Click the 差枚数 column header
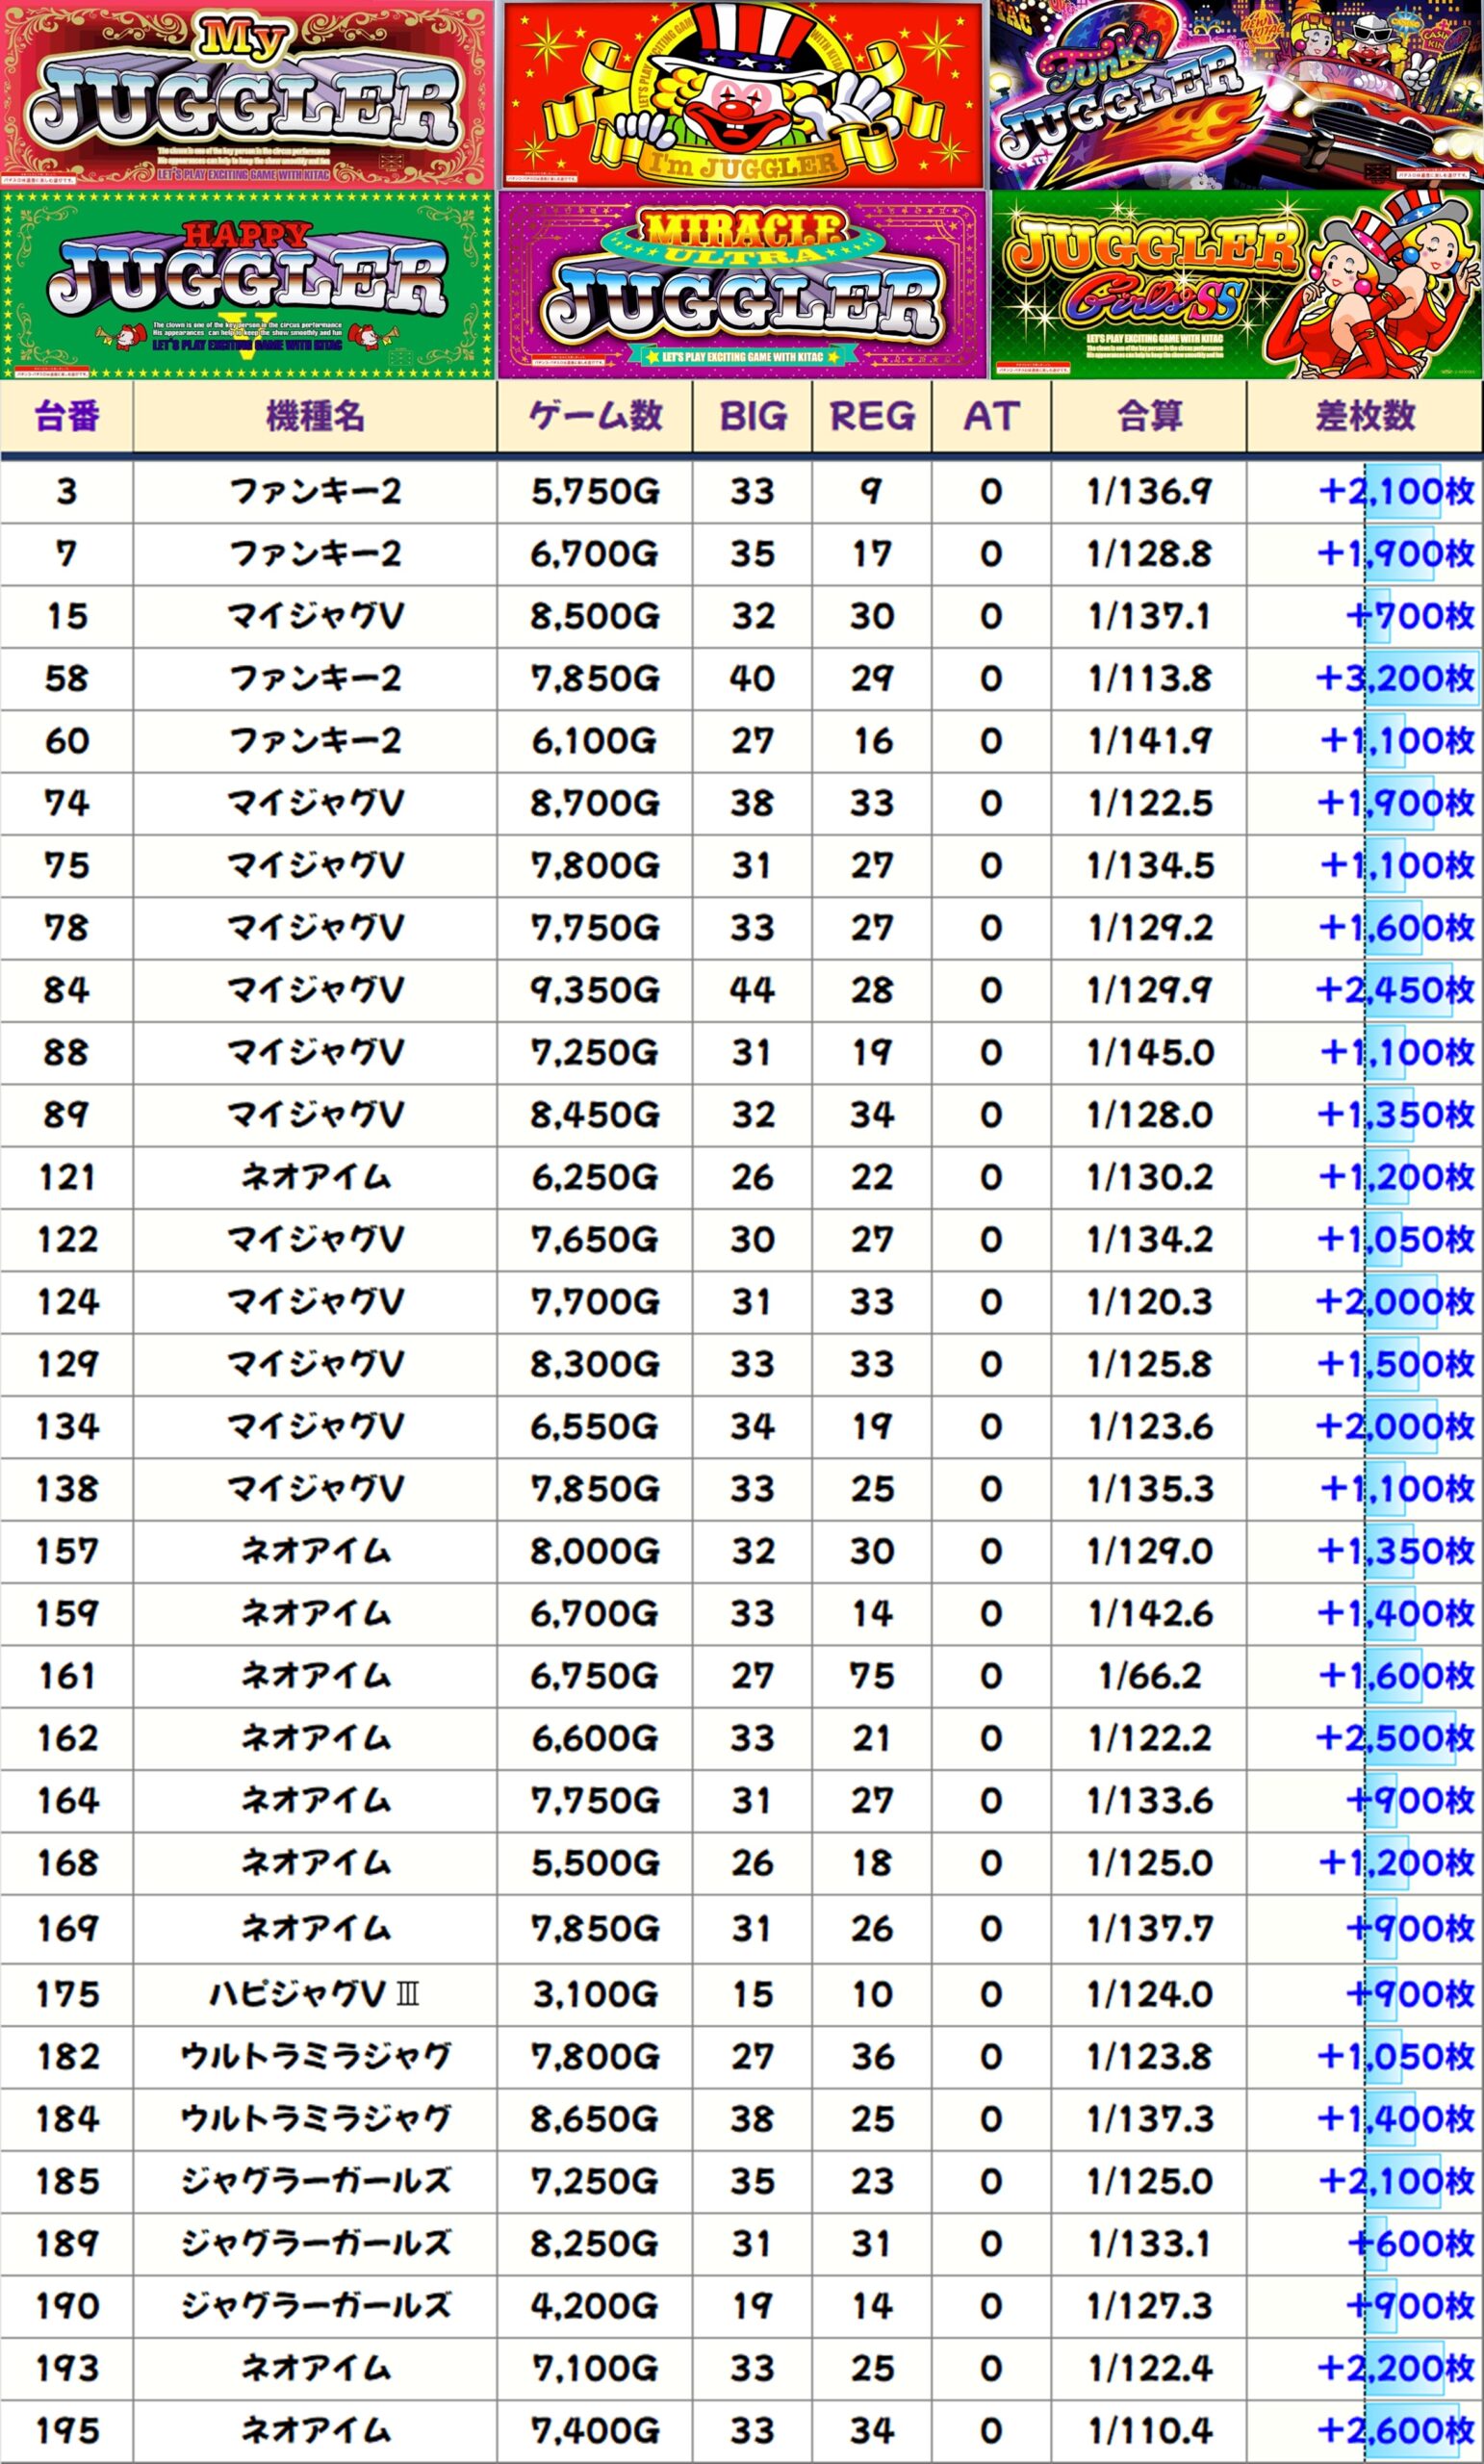The height and width of the screenshot is (2464, 1484). point(1365,416)
